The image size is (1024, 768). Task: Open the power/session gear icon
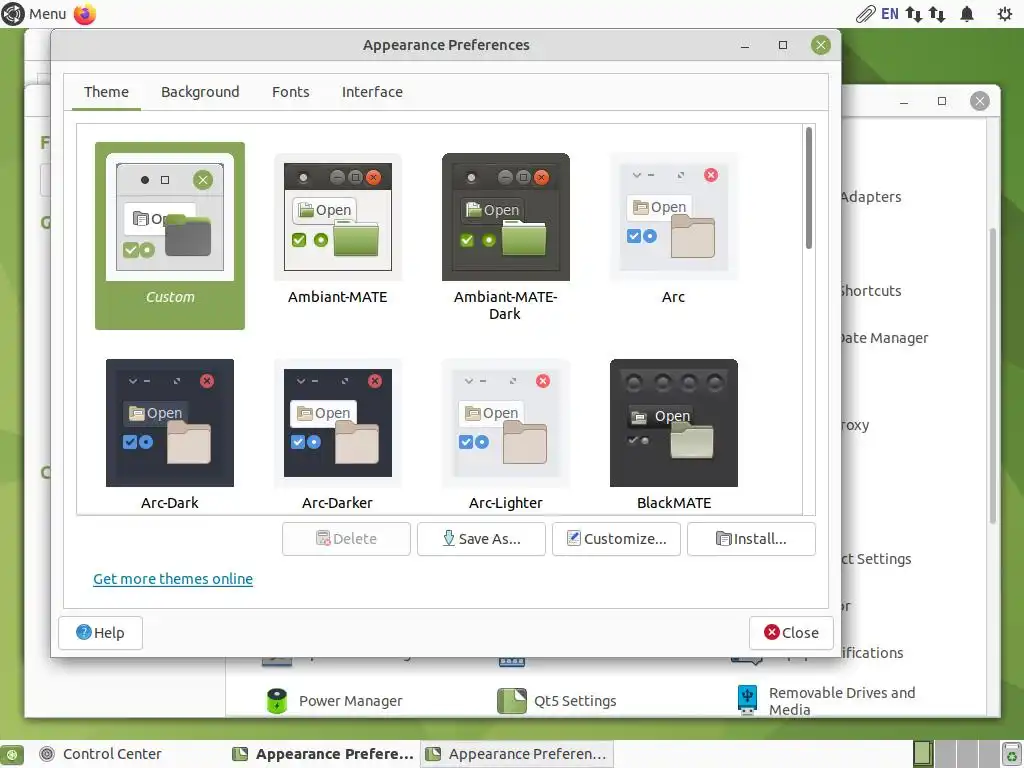point(1005,14)
